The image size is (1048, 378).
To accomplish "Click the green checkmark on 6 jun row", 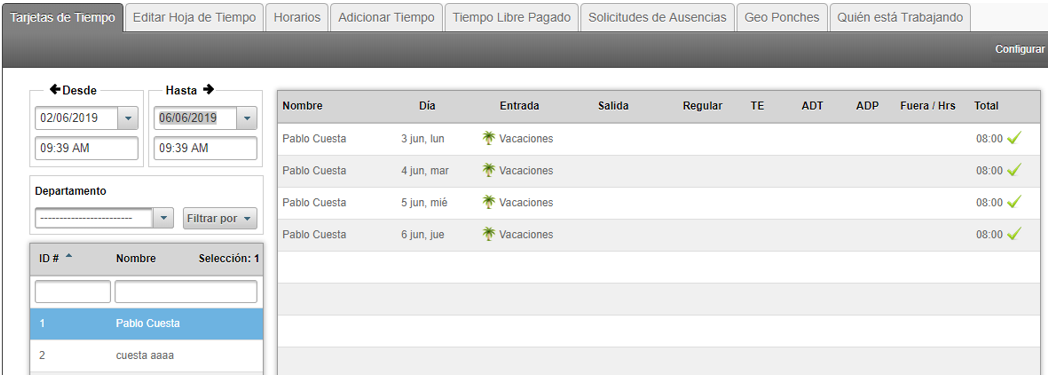I will coord(1015,234).
